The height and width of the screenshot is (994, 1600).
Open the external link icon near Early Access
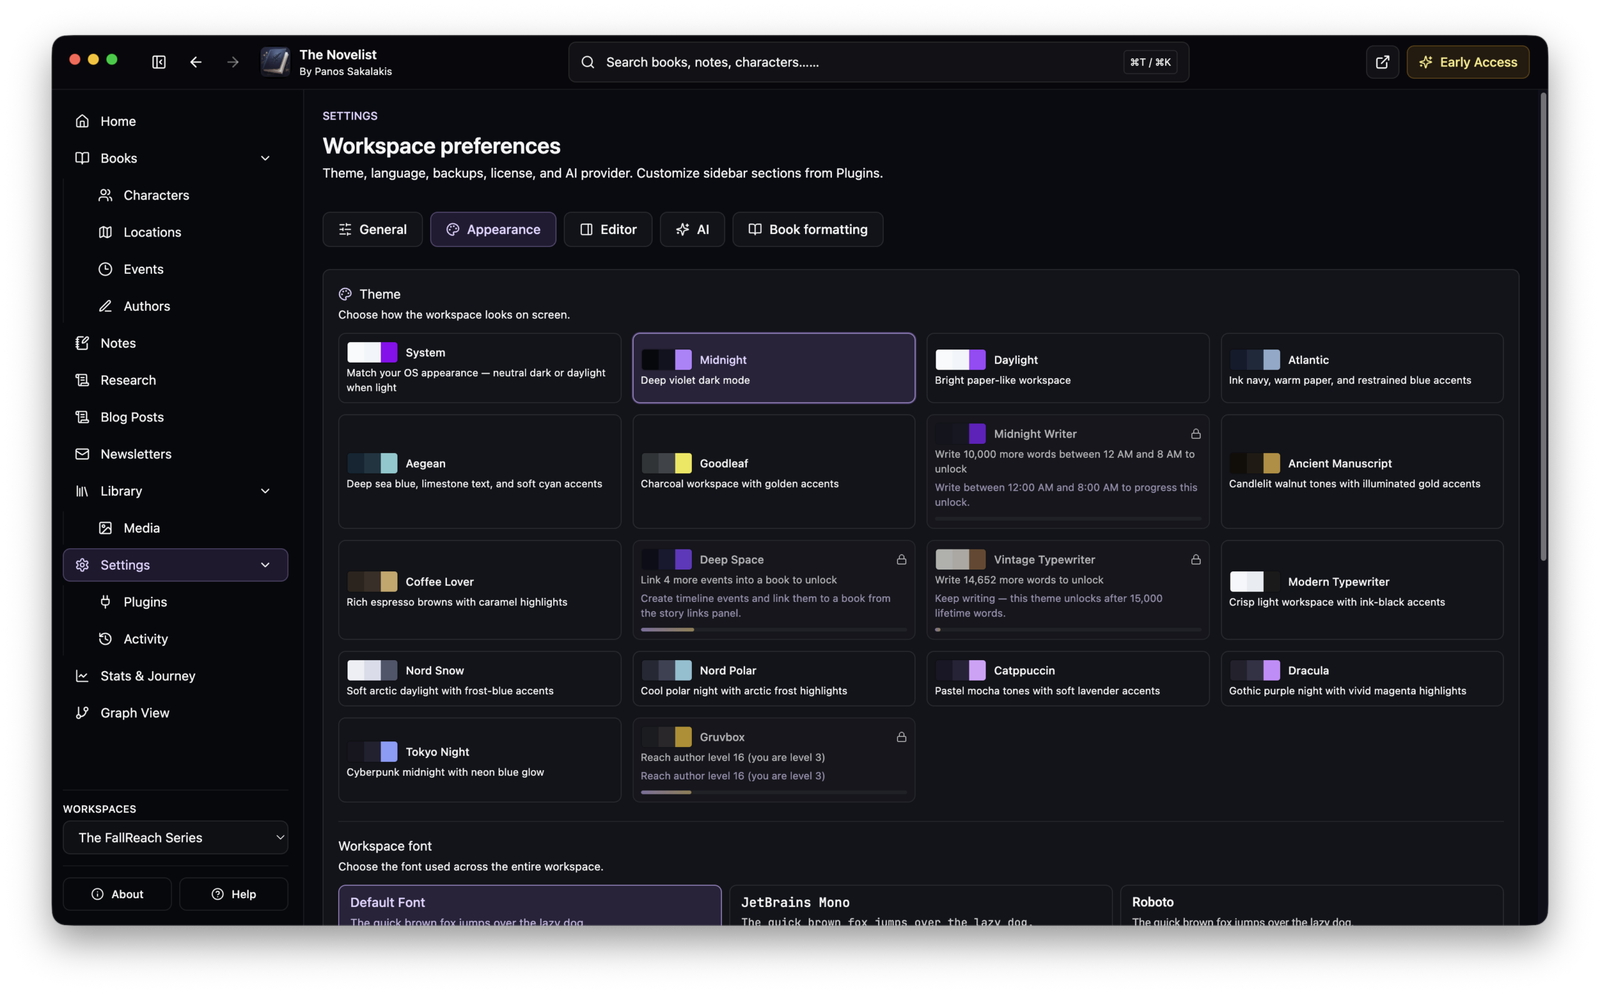click(1382, 62)
